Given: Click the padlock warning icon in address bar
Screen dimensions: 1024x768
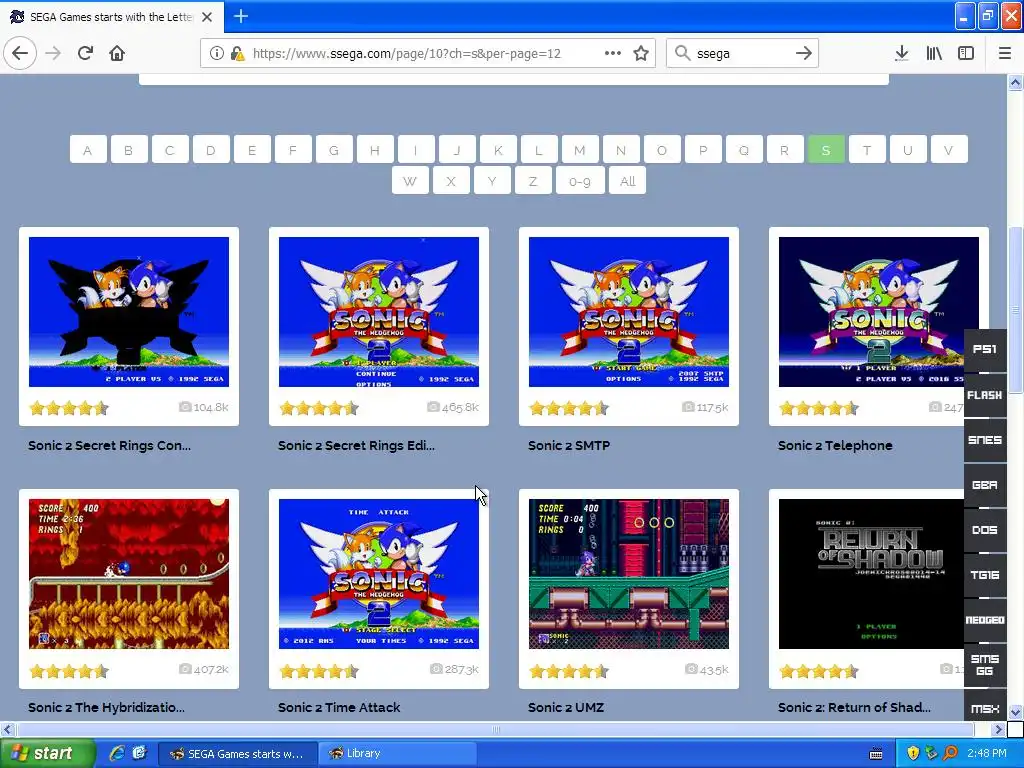Looking at the screenshot, I should pyautogui.click(x=237, y=53).
